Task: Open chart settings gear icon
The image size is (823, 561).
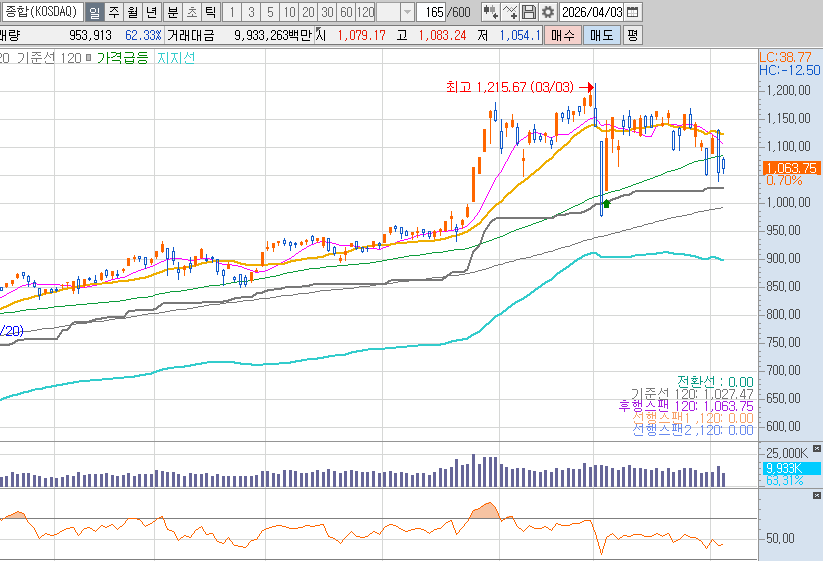Action: pyautogui.click(x=547, y=12)
